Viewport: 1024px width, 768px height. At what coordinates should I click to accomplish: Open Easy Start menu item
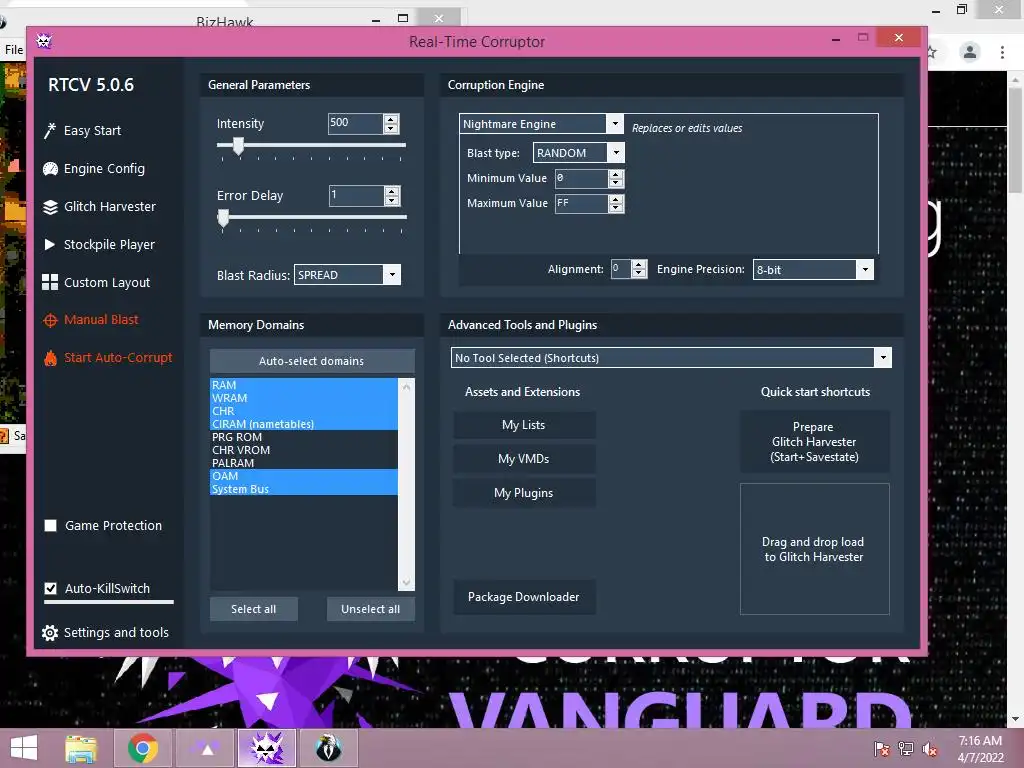pyautogui.click(x=92, y=131)
